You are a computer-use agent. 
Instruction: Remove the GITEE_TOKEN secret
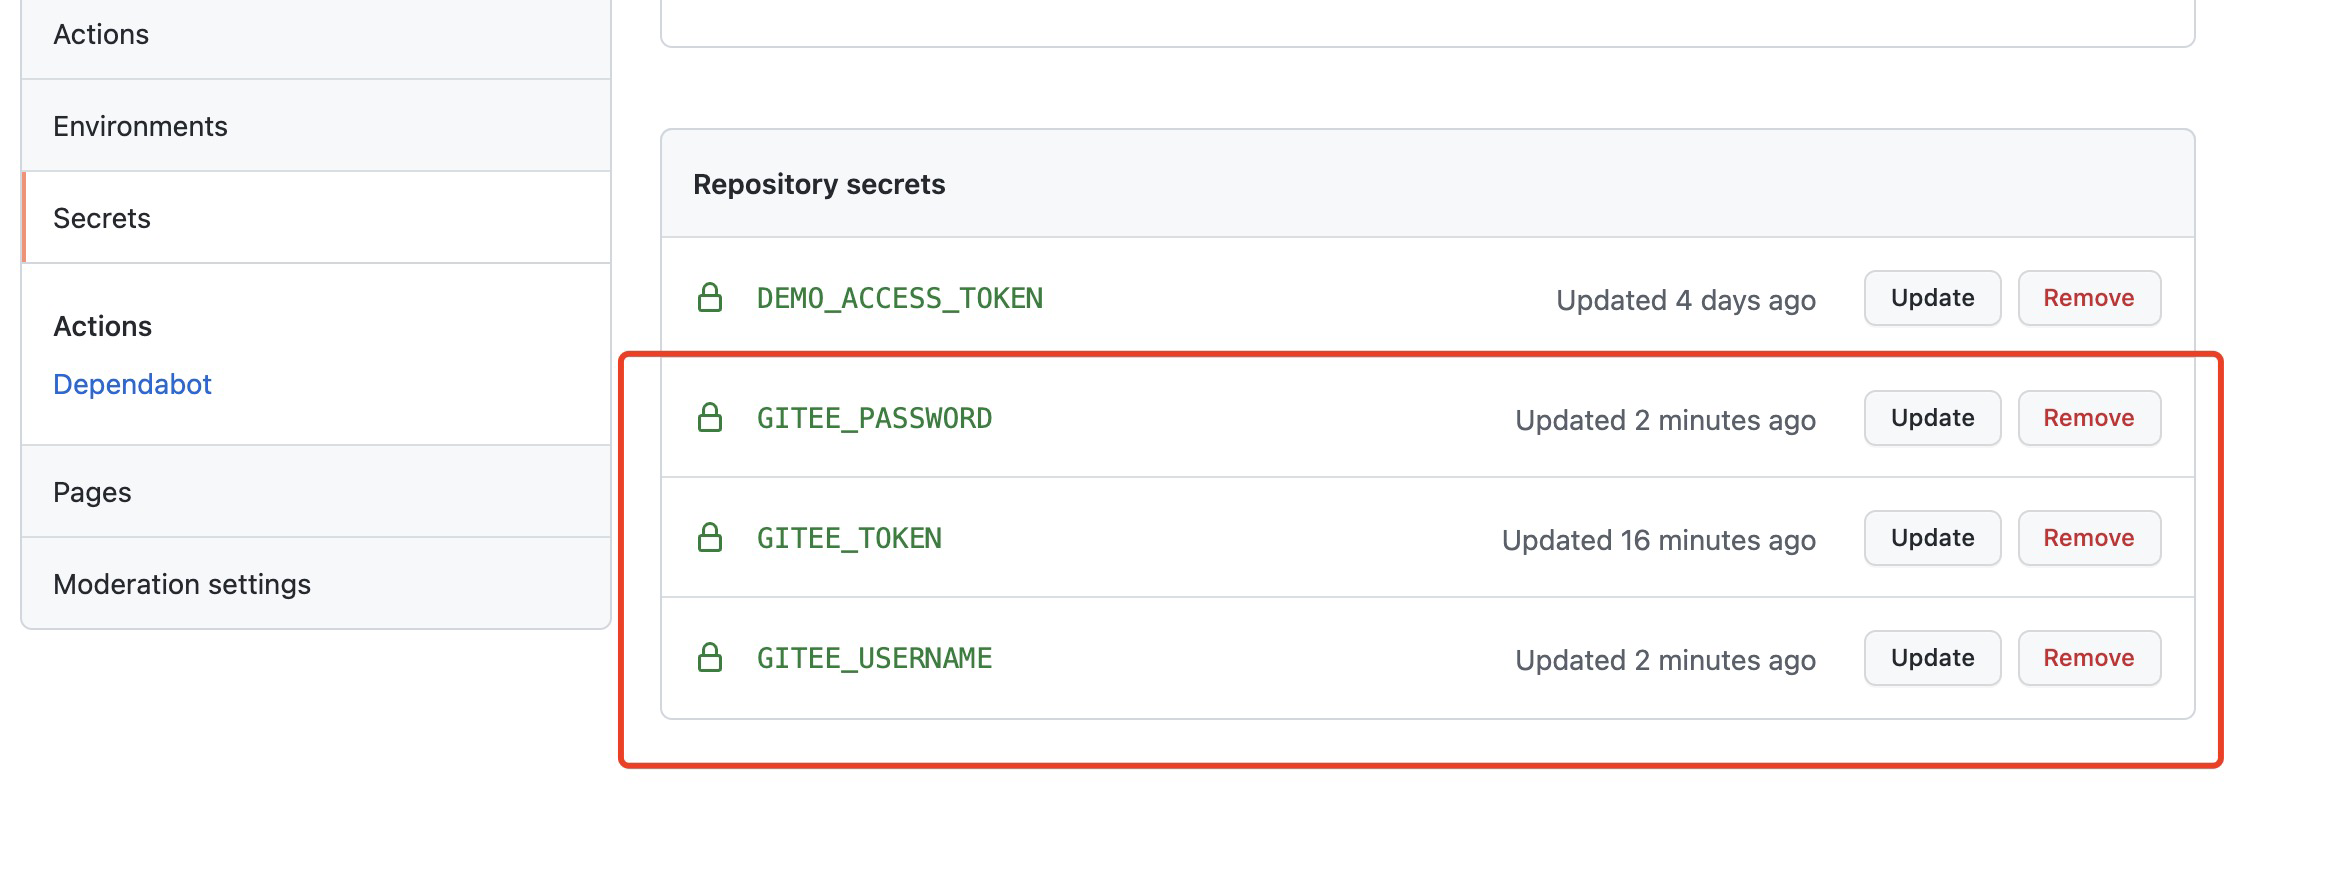tap(2089, 538)
